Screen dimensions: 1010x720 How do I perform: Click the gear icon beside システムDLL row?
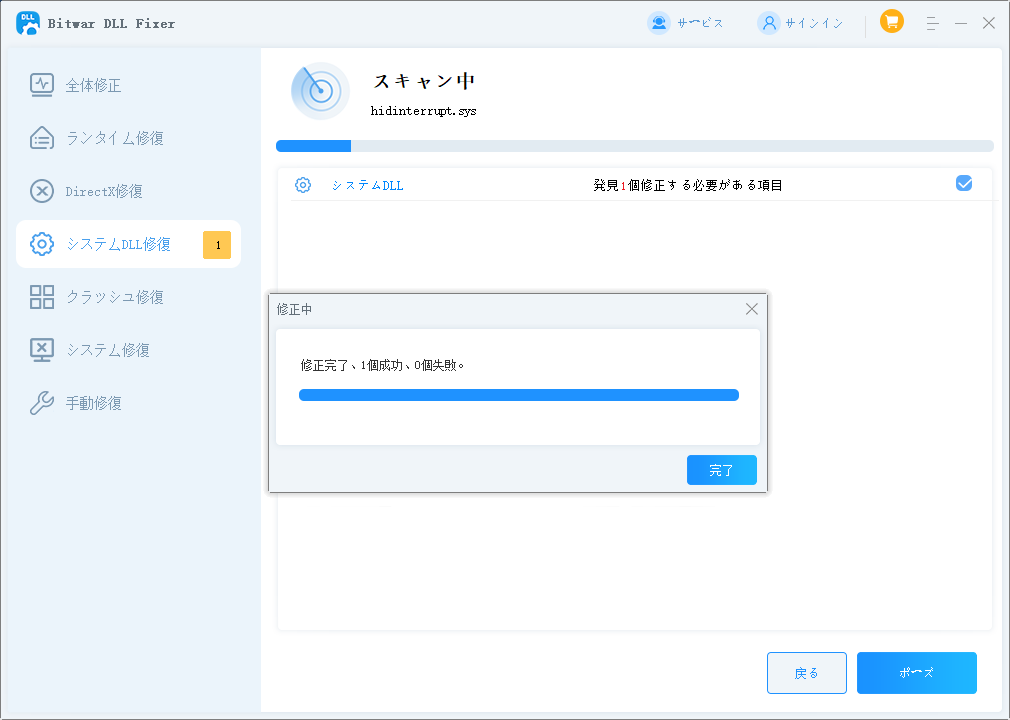coord(303,185)
